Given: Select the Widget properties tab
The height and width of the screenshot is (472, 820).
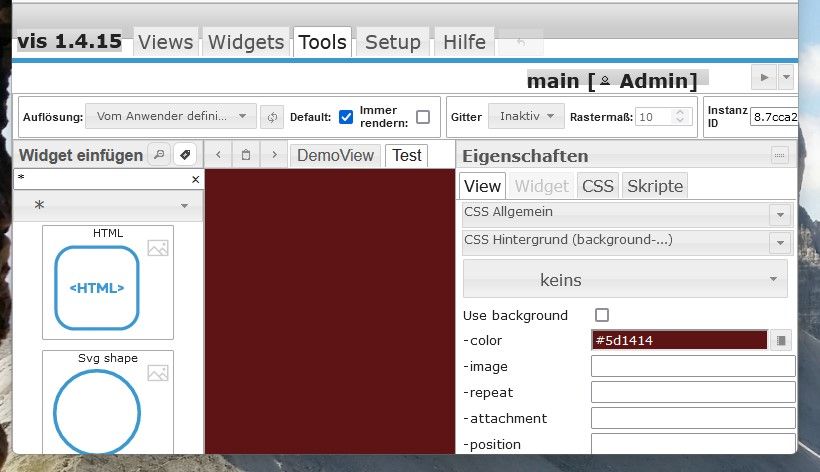Looking at the screenshot, I should [x=541, y=186].
